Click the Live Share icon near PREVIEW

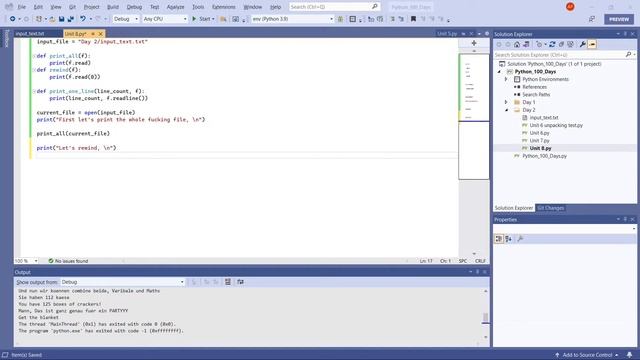tap(592, 19)
